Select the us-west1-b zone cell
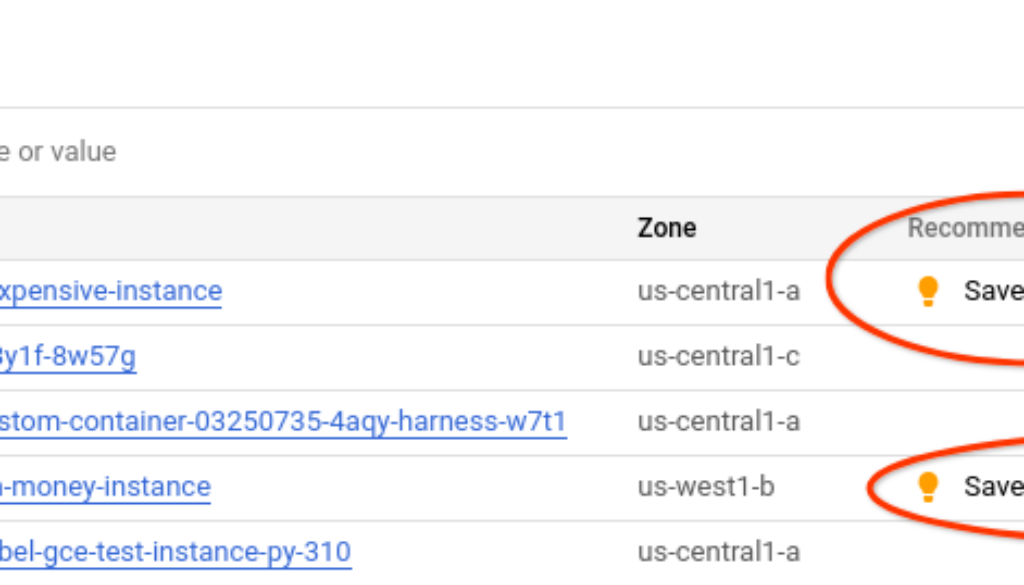The image size is (1024, 585). [706, 487]
